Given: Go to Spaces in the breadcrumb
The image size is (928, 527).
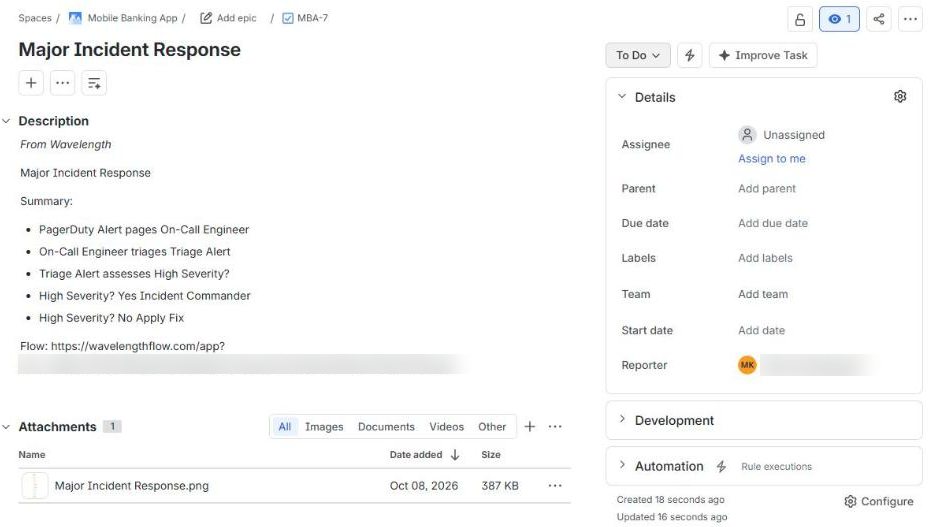Looking at the screenshot, I should pyautogui.click(x=35, y=18).
